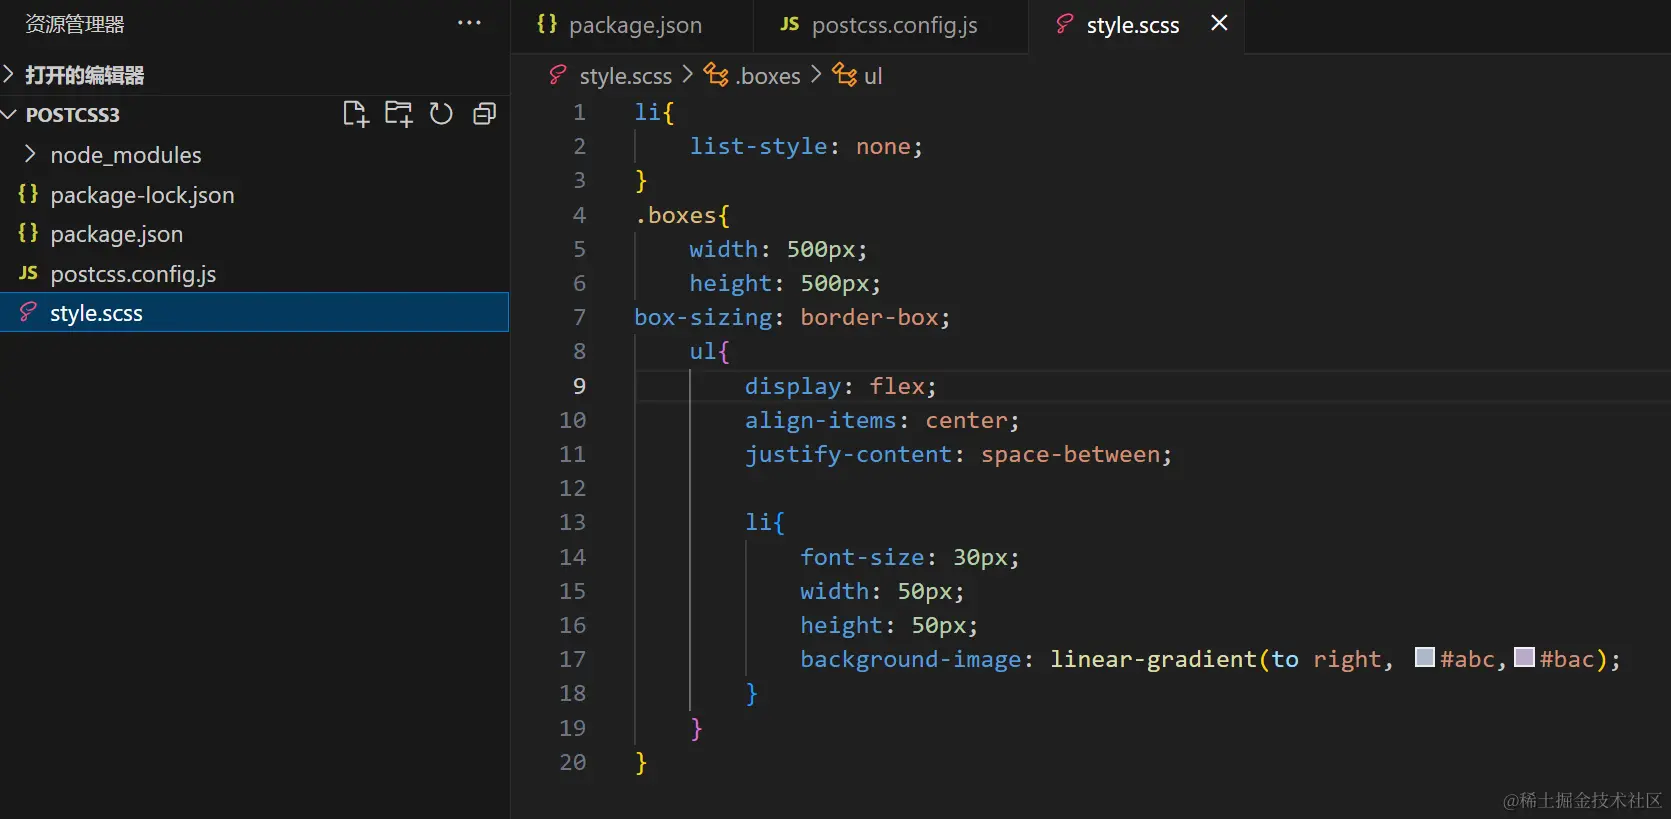Open the explorer three-dots more actions menu
Image resolution: width=1671 pixels, height=819 pixels.
(x=469, y=23)
